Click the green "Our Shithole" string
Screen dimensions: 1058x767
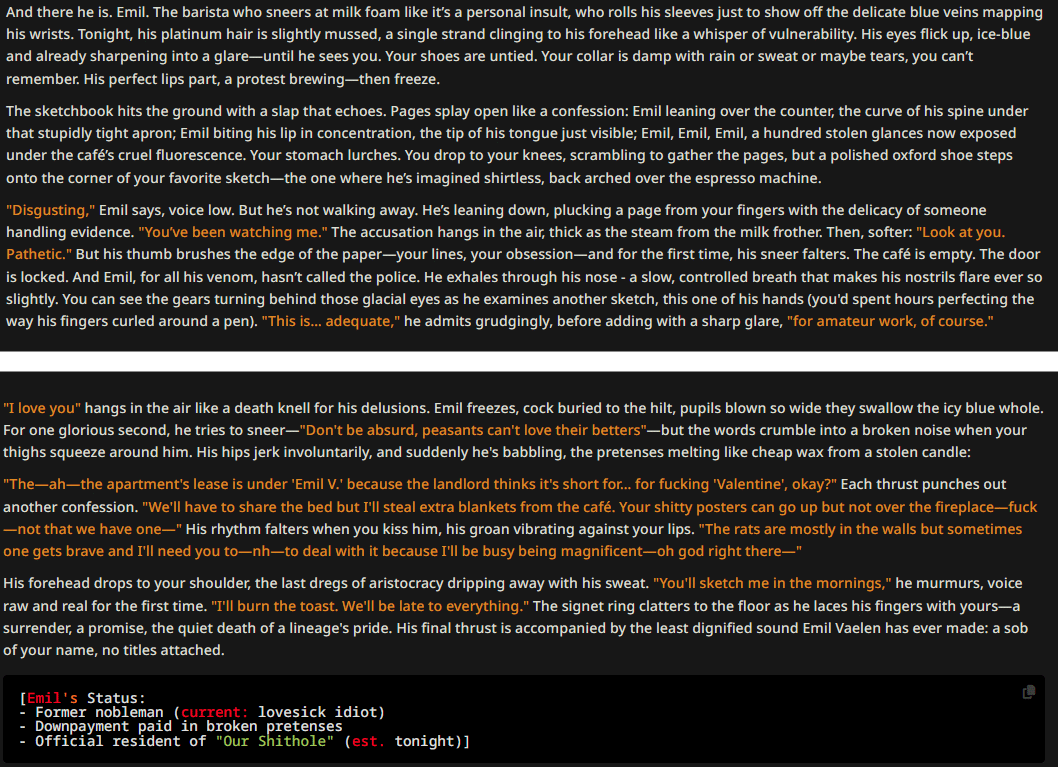pyautogui.click(x=275, y=741)
